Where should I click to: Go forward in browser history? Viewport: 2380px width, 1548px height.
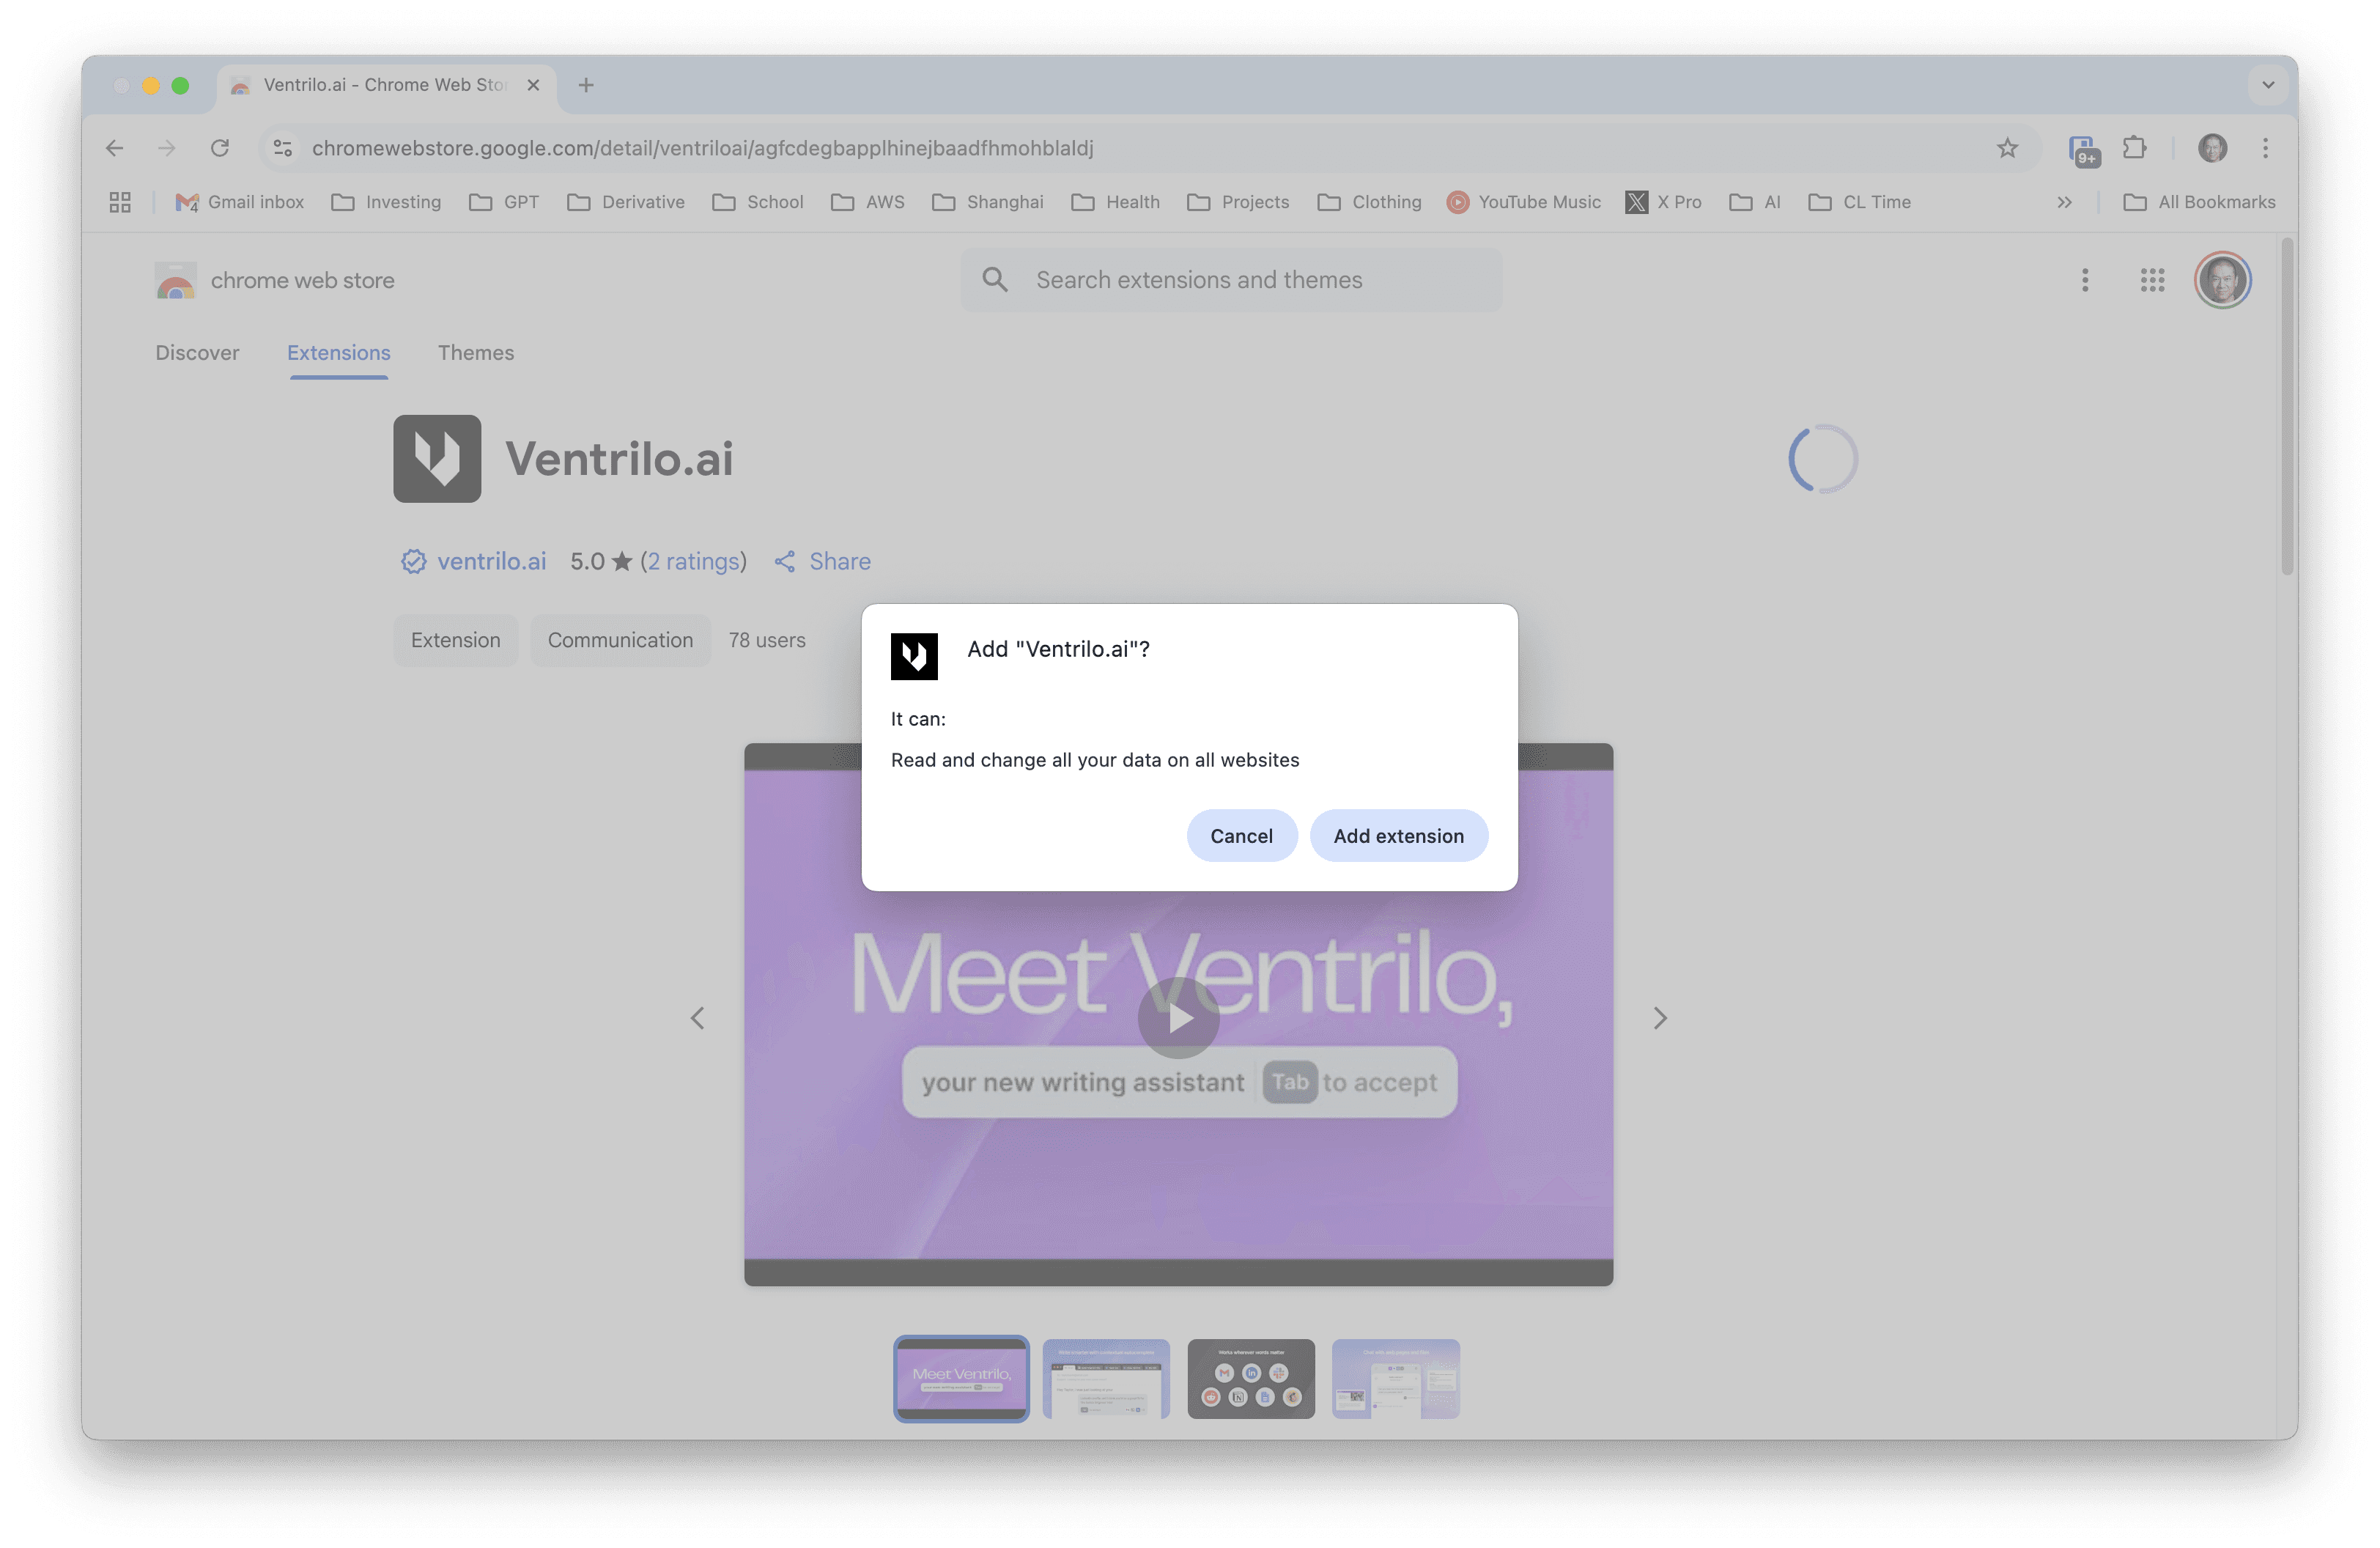pos(167,148)
